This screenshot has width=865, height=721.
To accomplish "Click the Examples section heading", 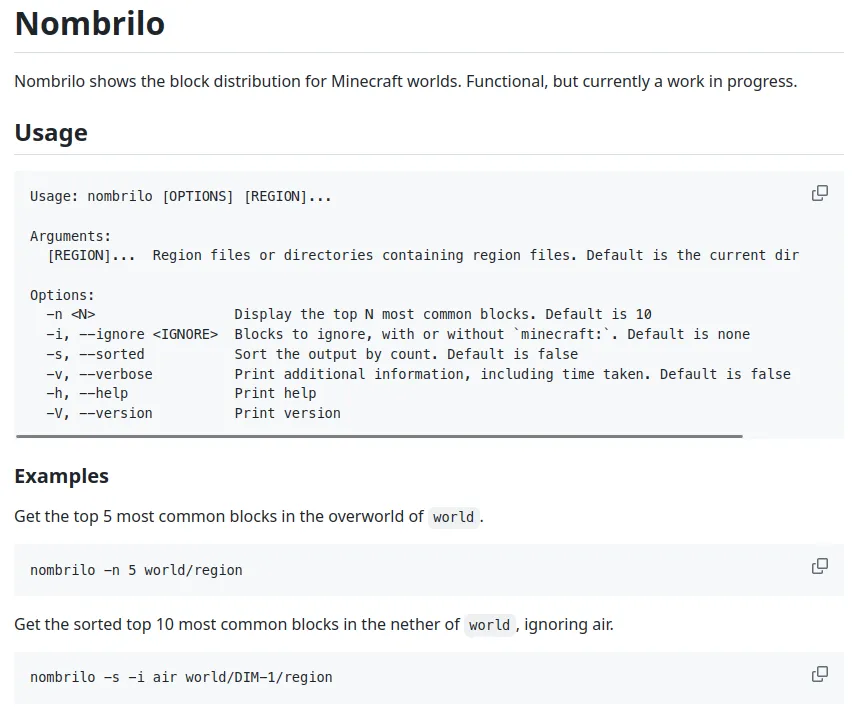I will click(61, 476).
